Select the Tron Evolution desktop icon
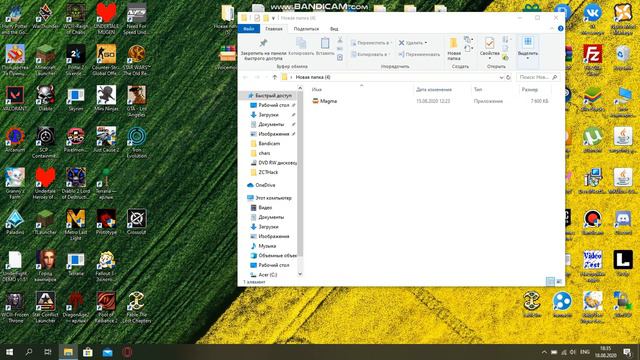The height and width of the screenshot is (360, 640). [136, 142]
